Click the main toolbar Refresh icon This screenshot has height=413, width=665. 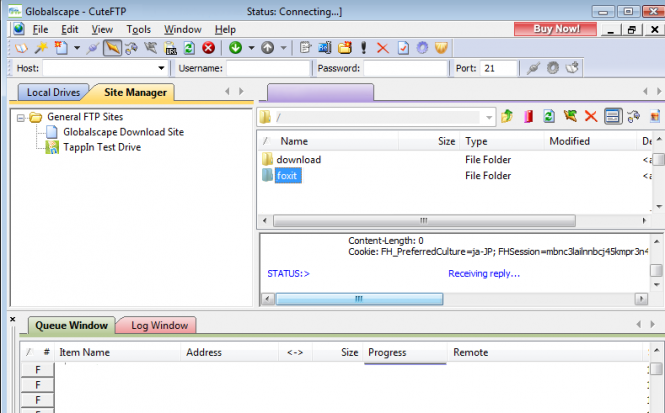click(189, 48)
